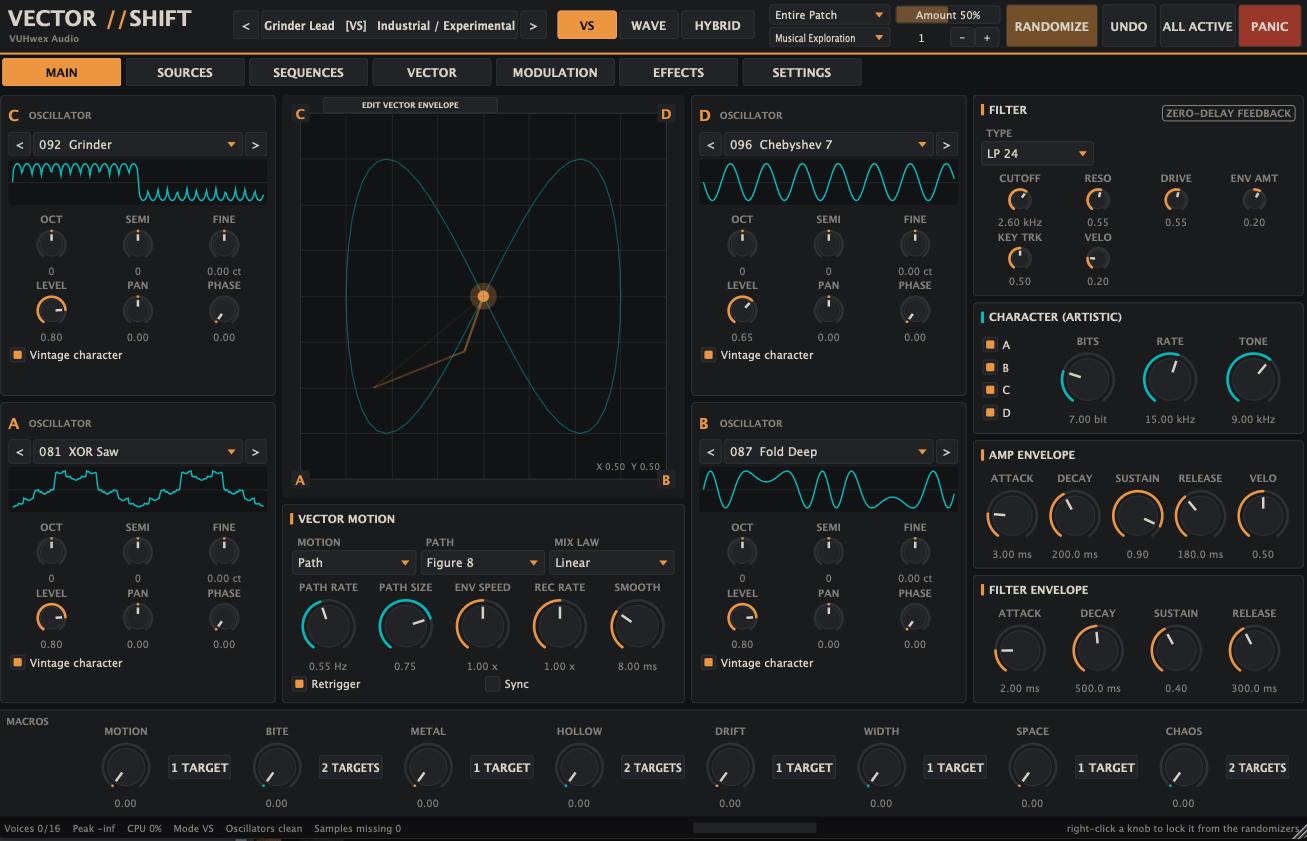Step Oscillator C to the next waveform
Viewport: 1307px width, 841px height.
coord(256,145)
